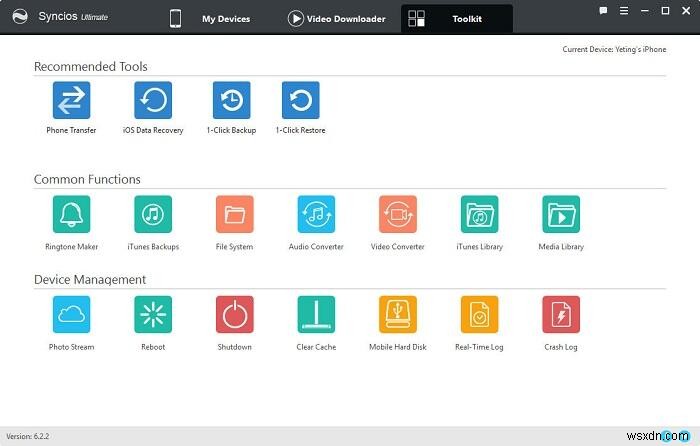Open the hamburger menu in title bar
Image resolution: width=700 pixels, height=446 pixels.
coord(624,11)
